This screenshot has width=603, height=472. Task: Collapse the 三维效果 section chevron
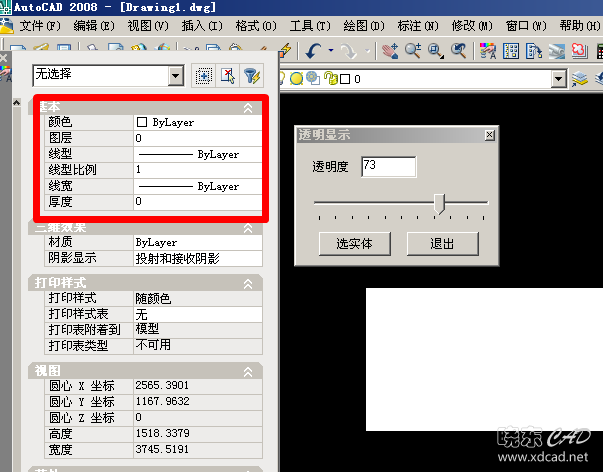(248, 228)
